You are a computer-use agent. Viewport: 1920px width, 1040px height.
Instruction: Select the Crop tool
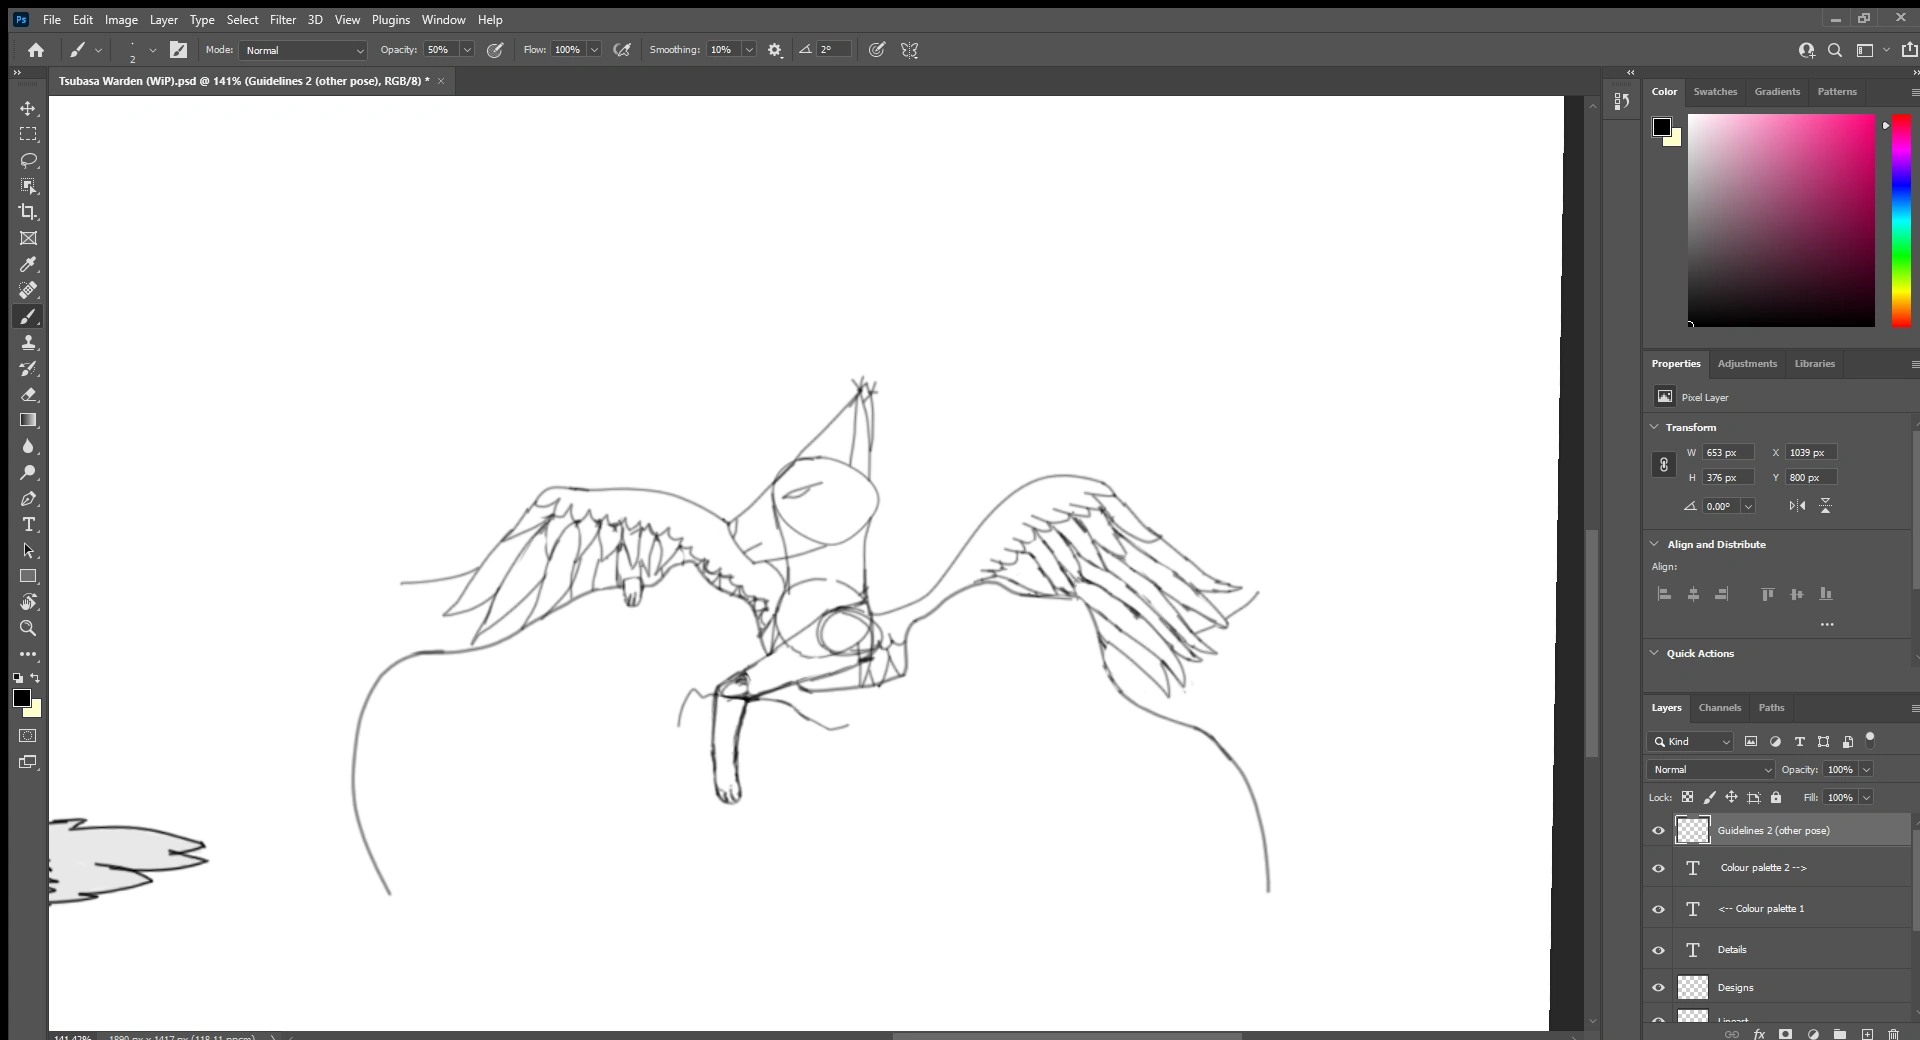coord(28,212)
